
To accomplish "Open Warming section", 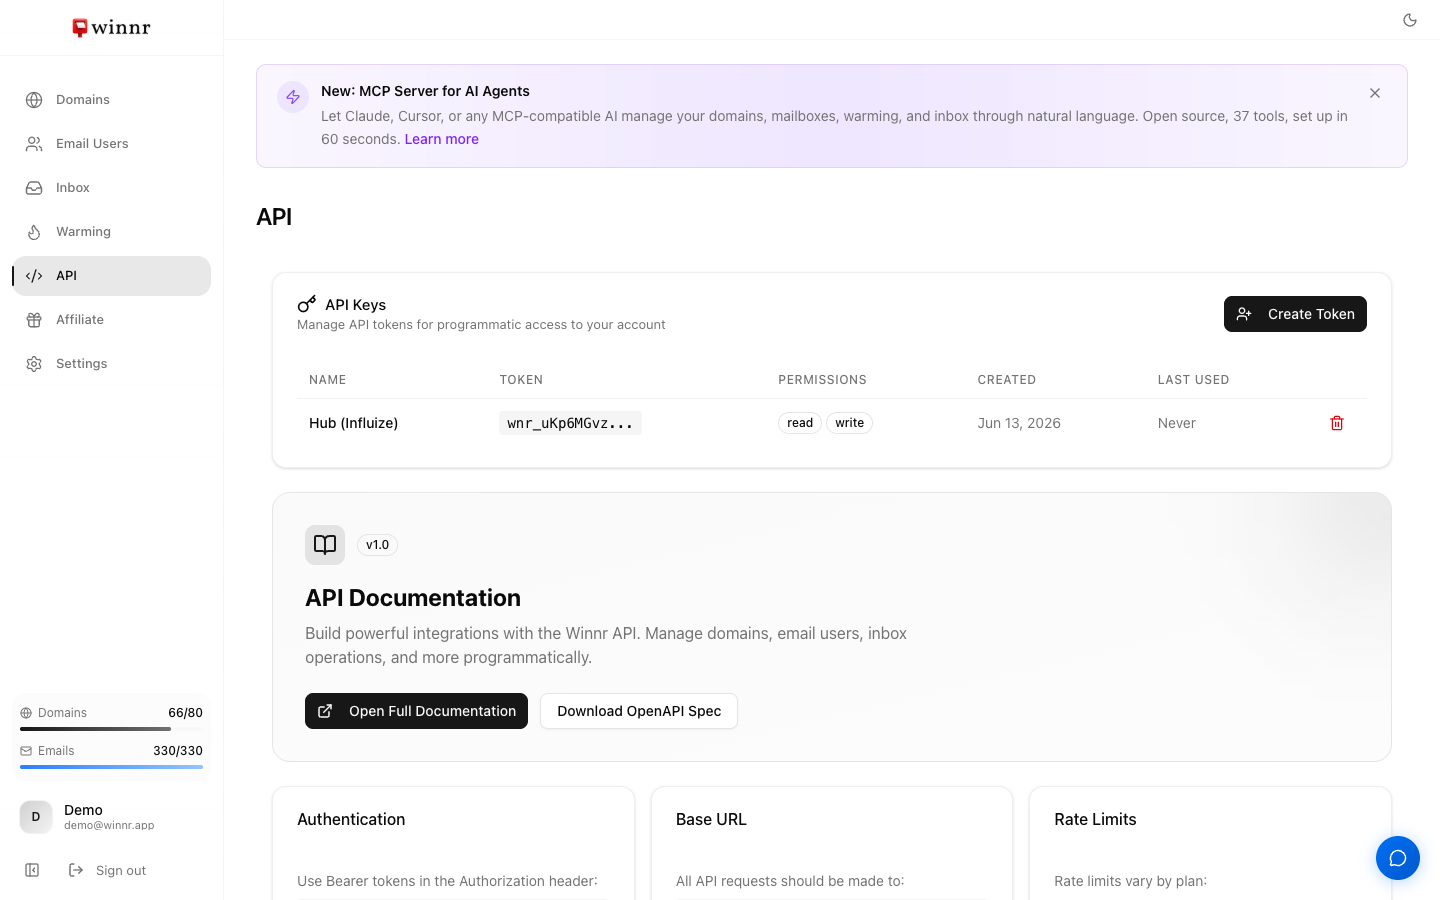I will 112,232.
